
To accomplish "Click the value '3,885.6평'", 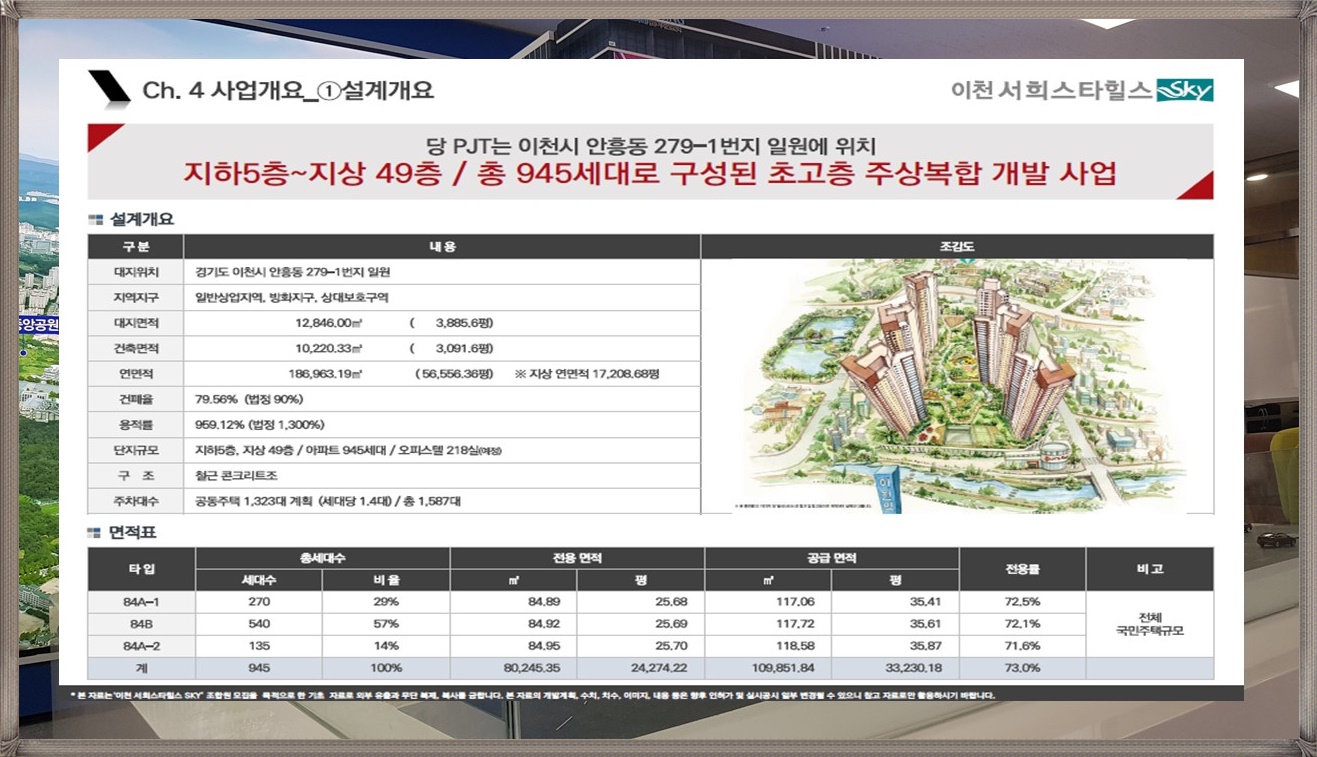I will 465,323.
